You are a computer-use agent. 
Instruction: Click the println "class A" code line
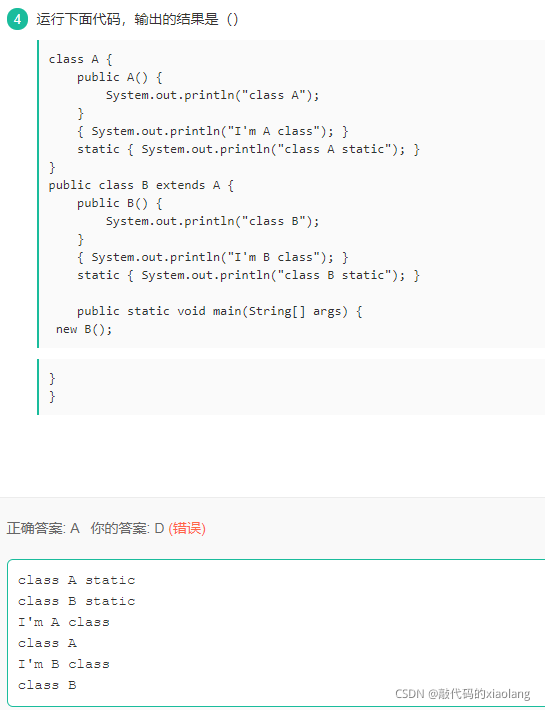212,95
